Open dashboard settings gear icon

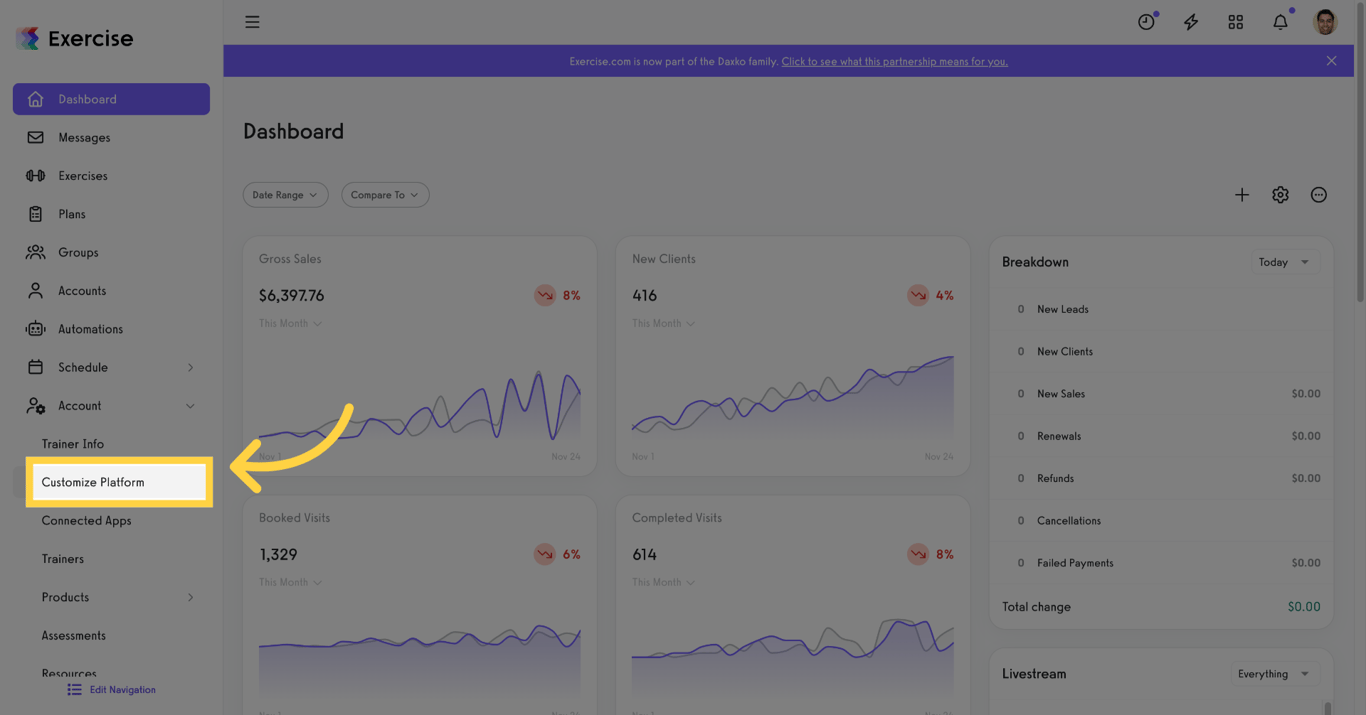click(1280, 195)
